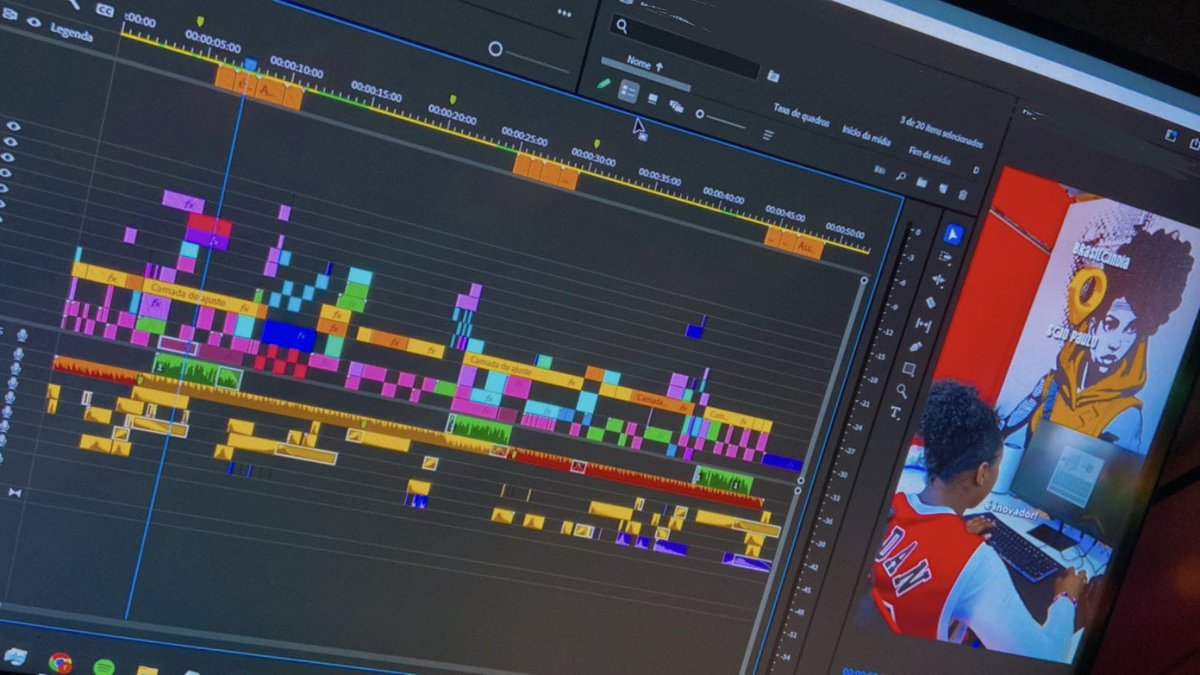Viewport: 1200px width, 675px height.
Task: Click inside the project panel search field
Action: point(686,45)
